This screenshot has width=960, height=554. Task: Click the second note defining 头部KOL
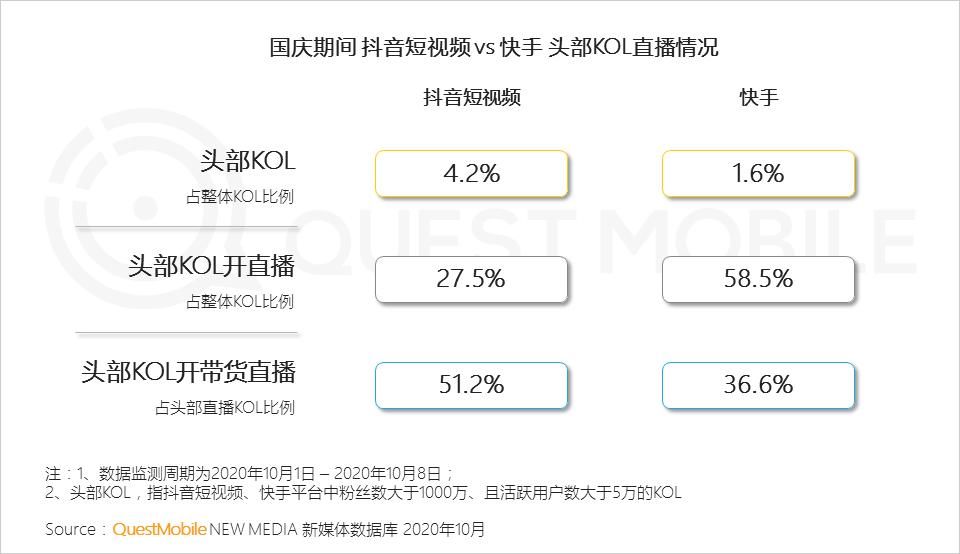363,493
